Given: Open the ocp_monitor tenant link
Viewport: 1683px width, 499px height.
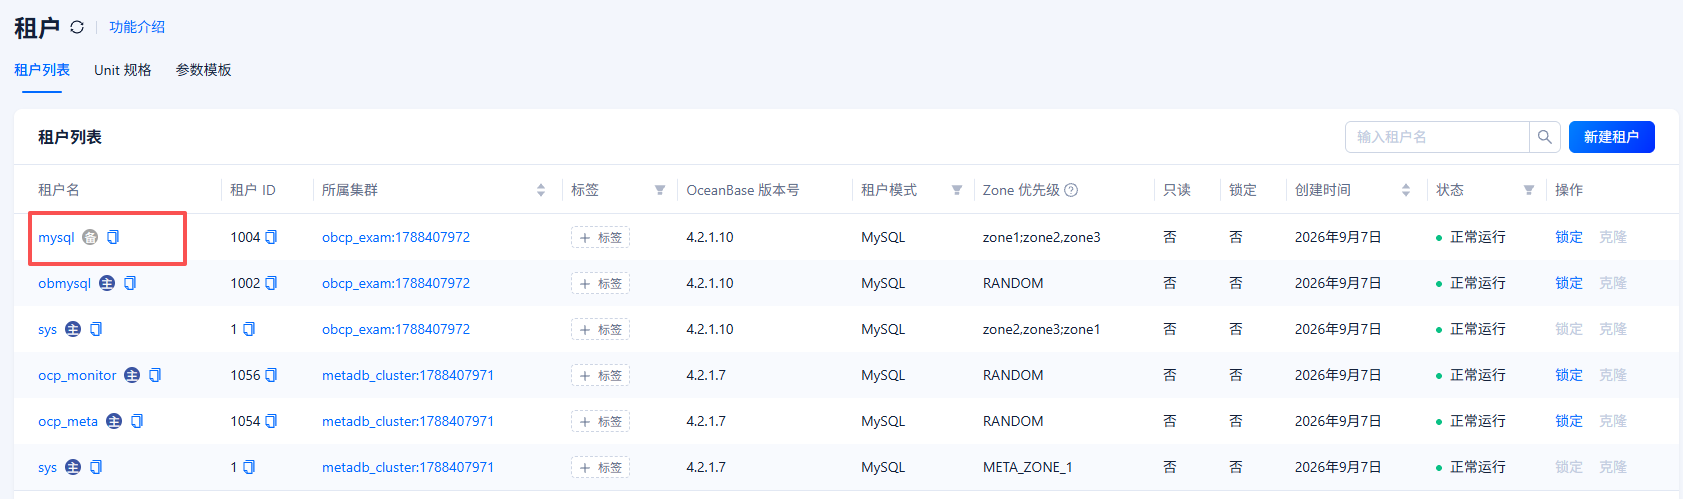Looking at the screenshot, I should pyautogui.click(x=77, y=375).
